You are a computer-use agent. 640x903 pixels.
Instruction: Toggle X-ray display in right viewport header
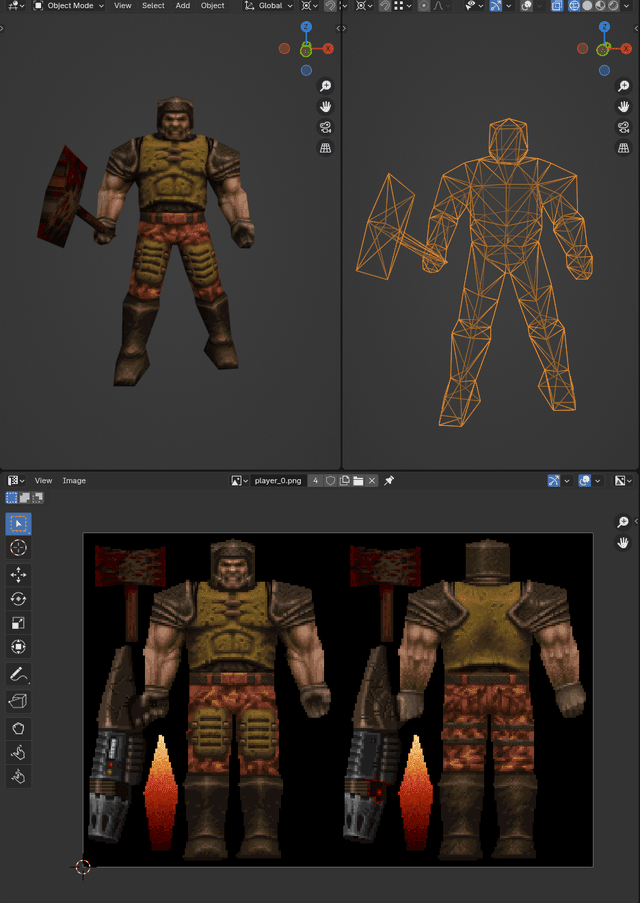[559, 6]
